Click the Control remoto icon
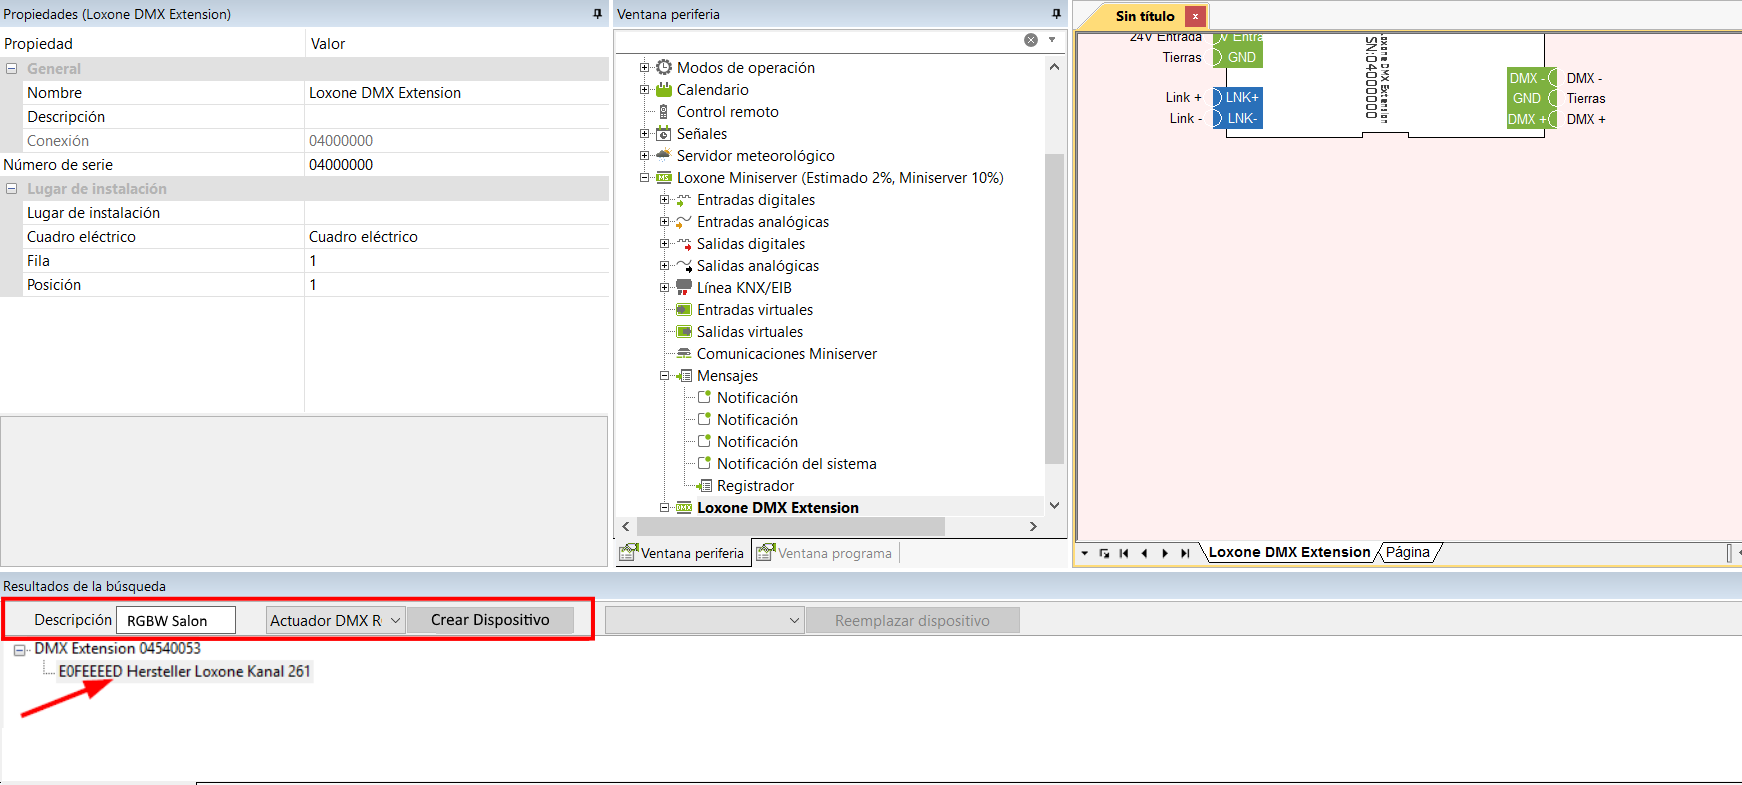Screen dimensions: 1742x785 pos(664,112)
